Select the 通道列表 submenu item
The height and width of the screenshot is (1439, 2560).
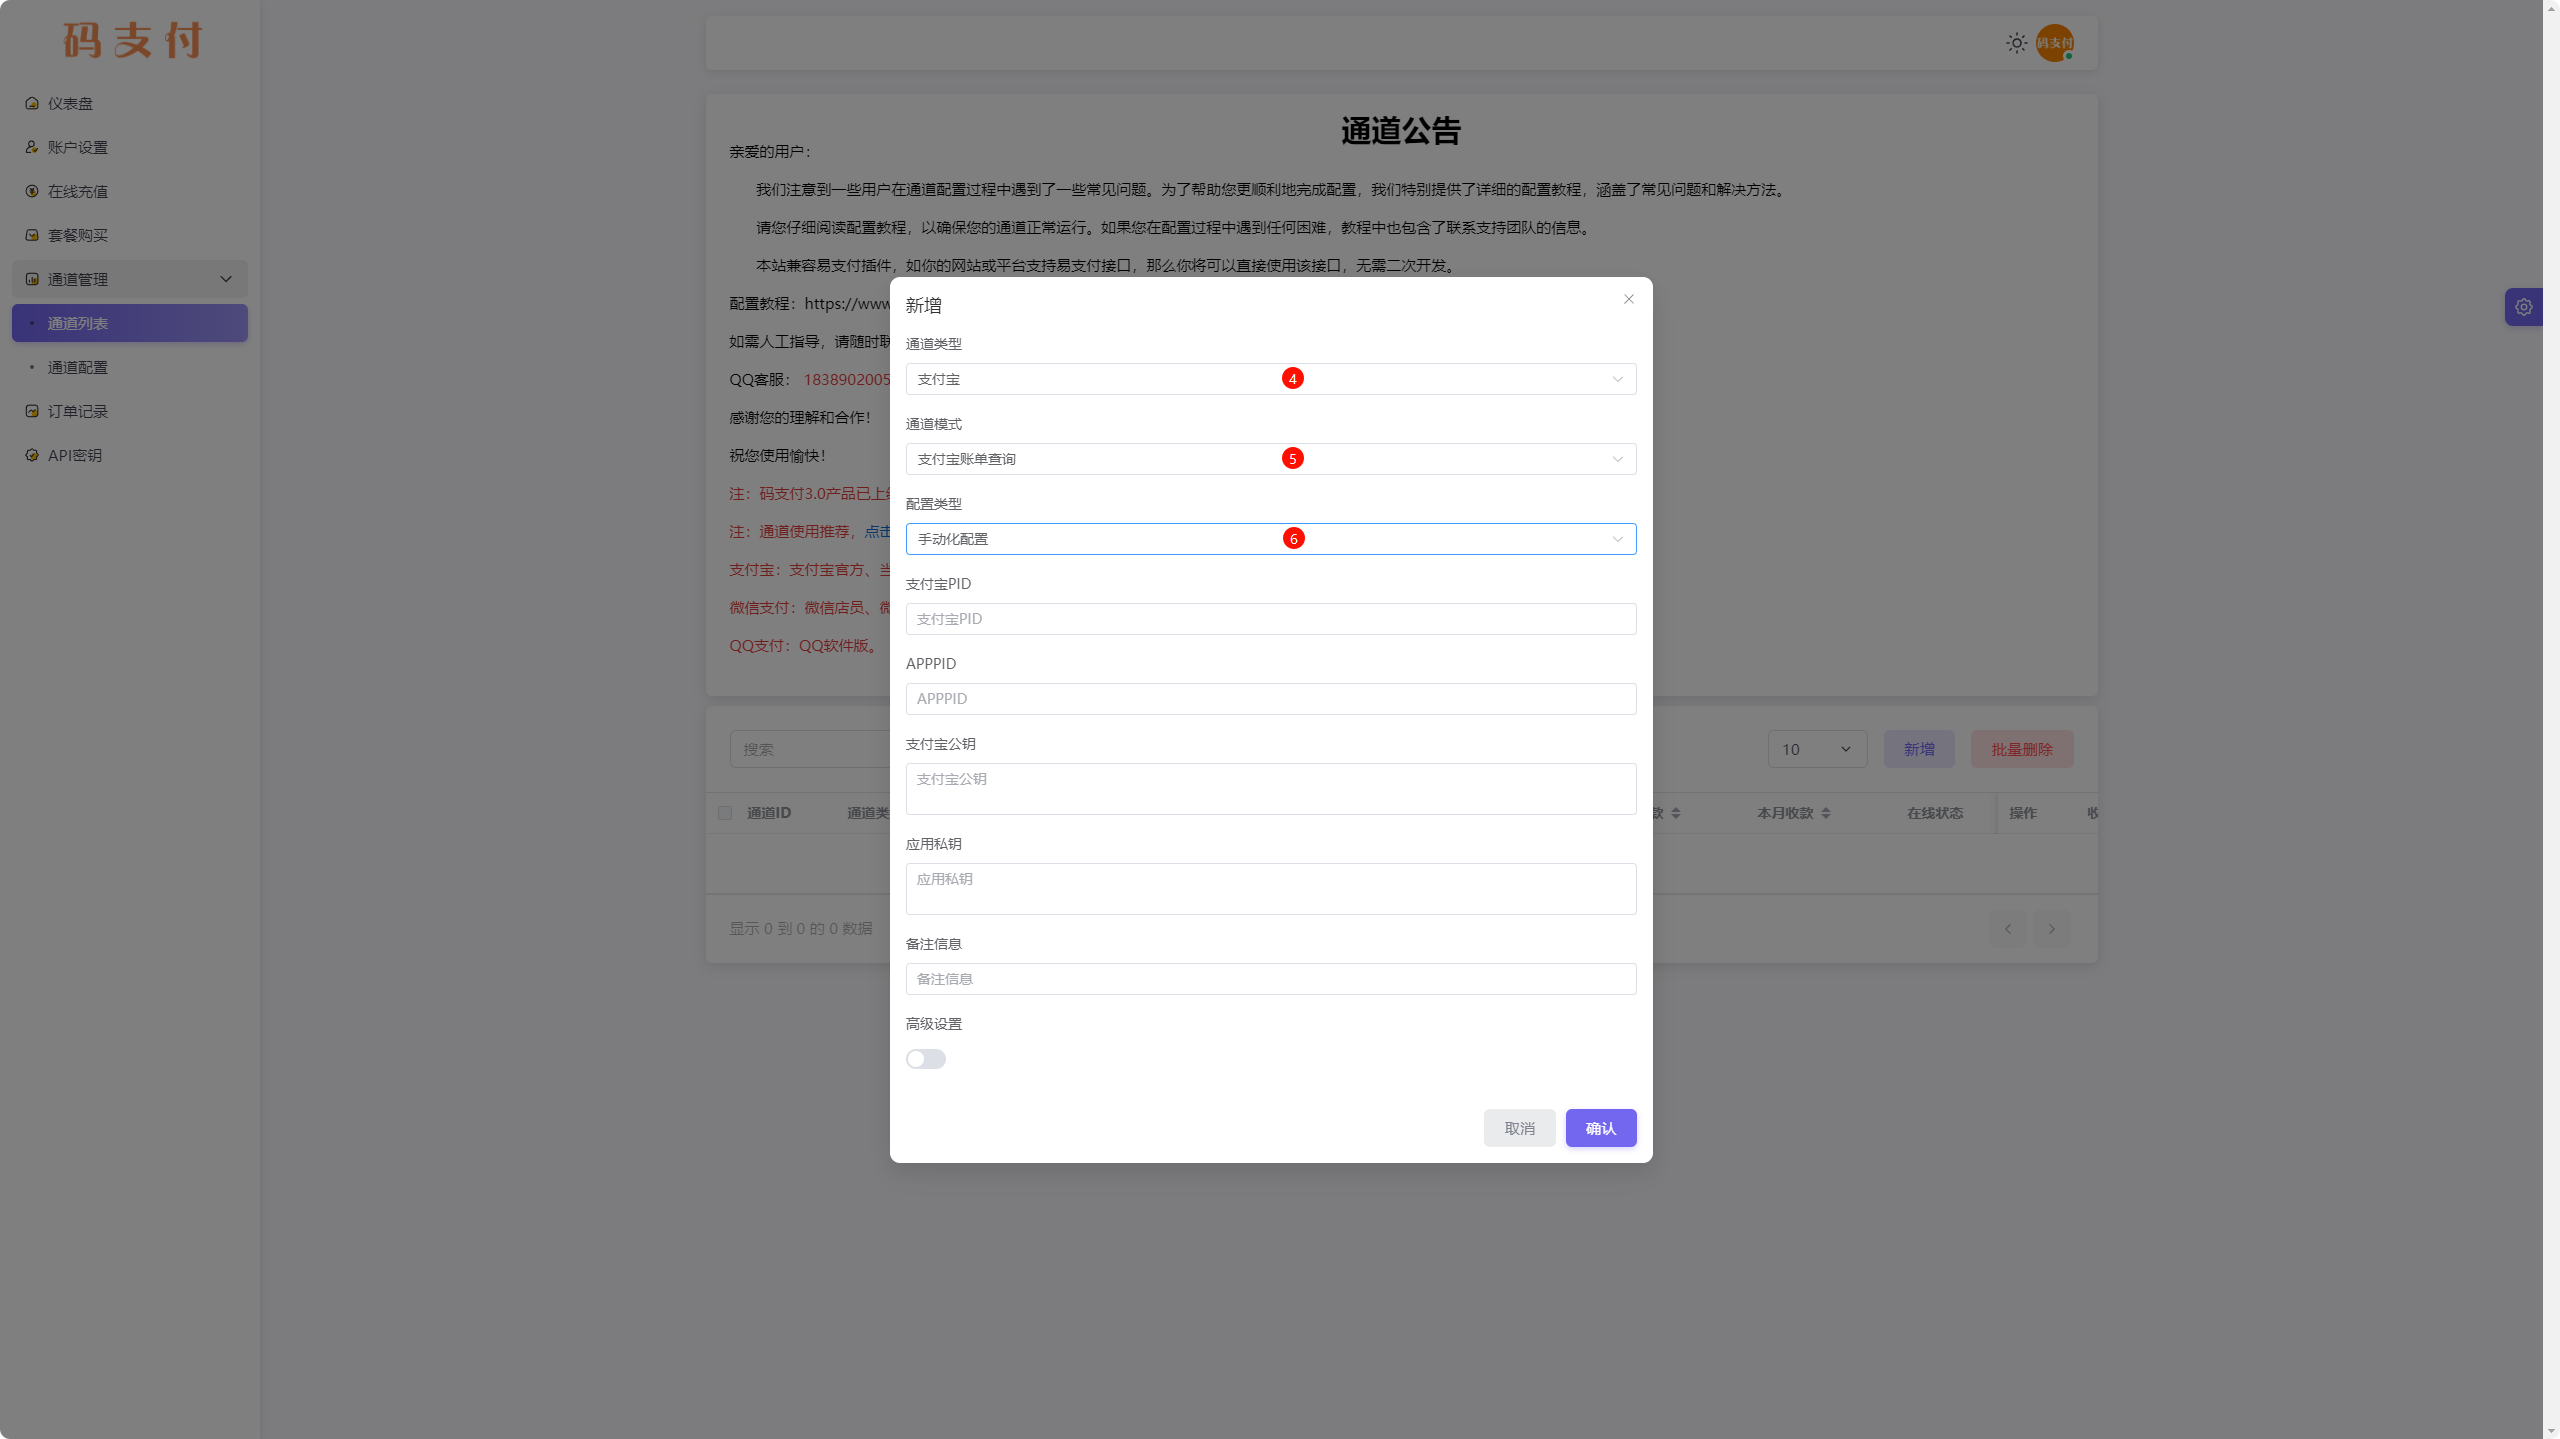(x=78, y=323)
